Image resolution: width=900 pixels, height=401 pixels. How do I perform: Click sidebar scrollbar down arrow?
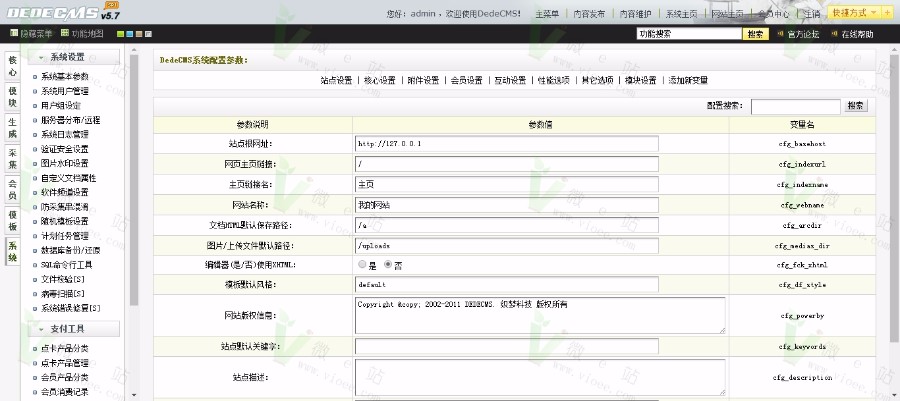coord(134,395)
